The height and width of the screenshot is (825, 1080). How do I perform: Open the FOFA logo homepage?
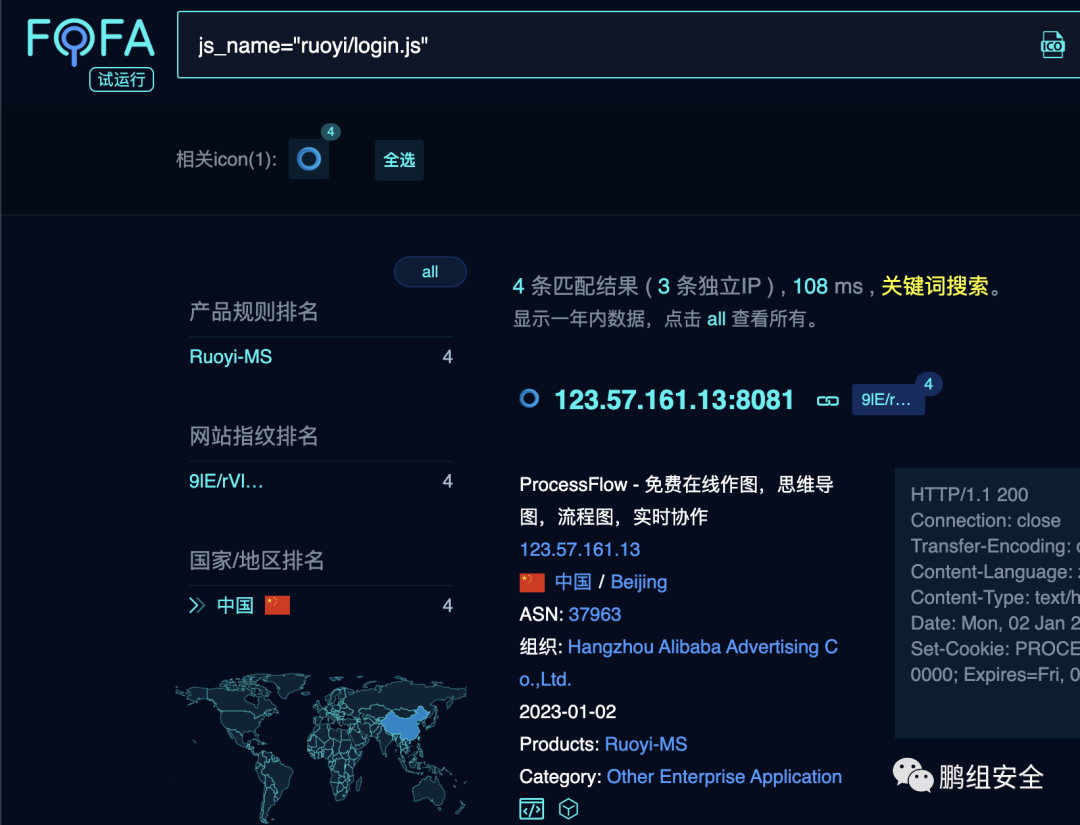[x=90, y=41]
